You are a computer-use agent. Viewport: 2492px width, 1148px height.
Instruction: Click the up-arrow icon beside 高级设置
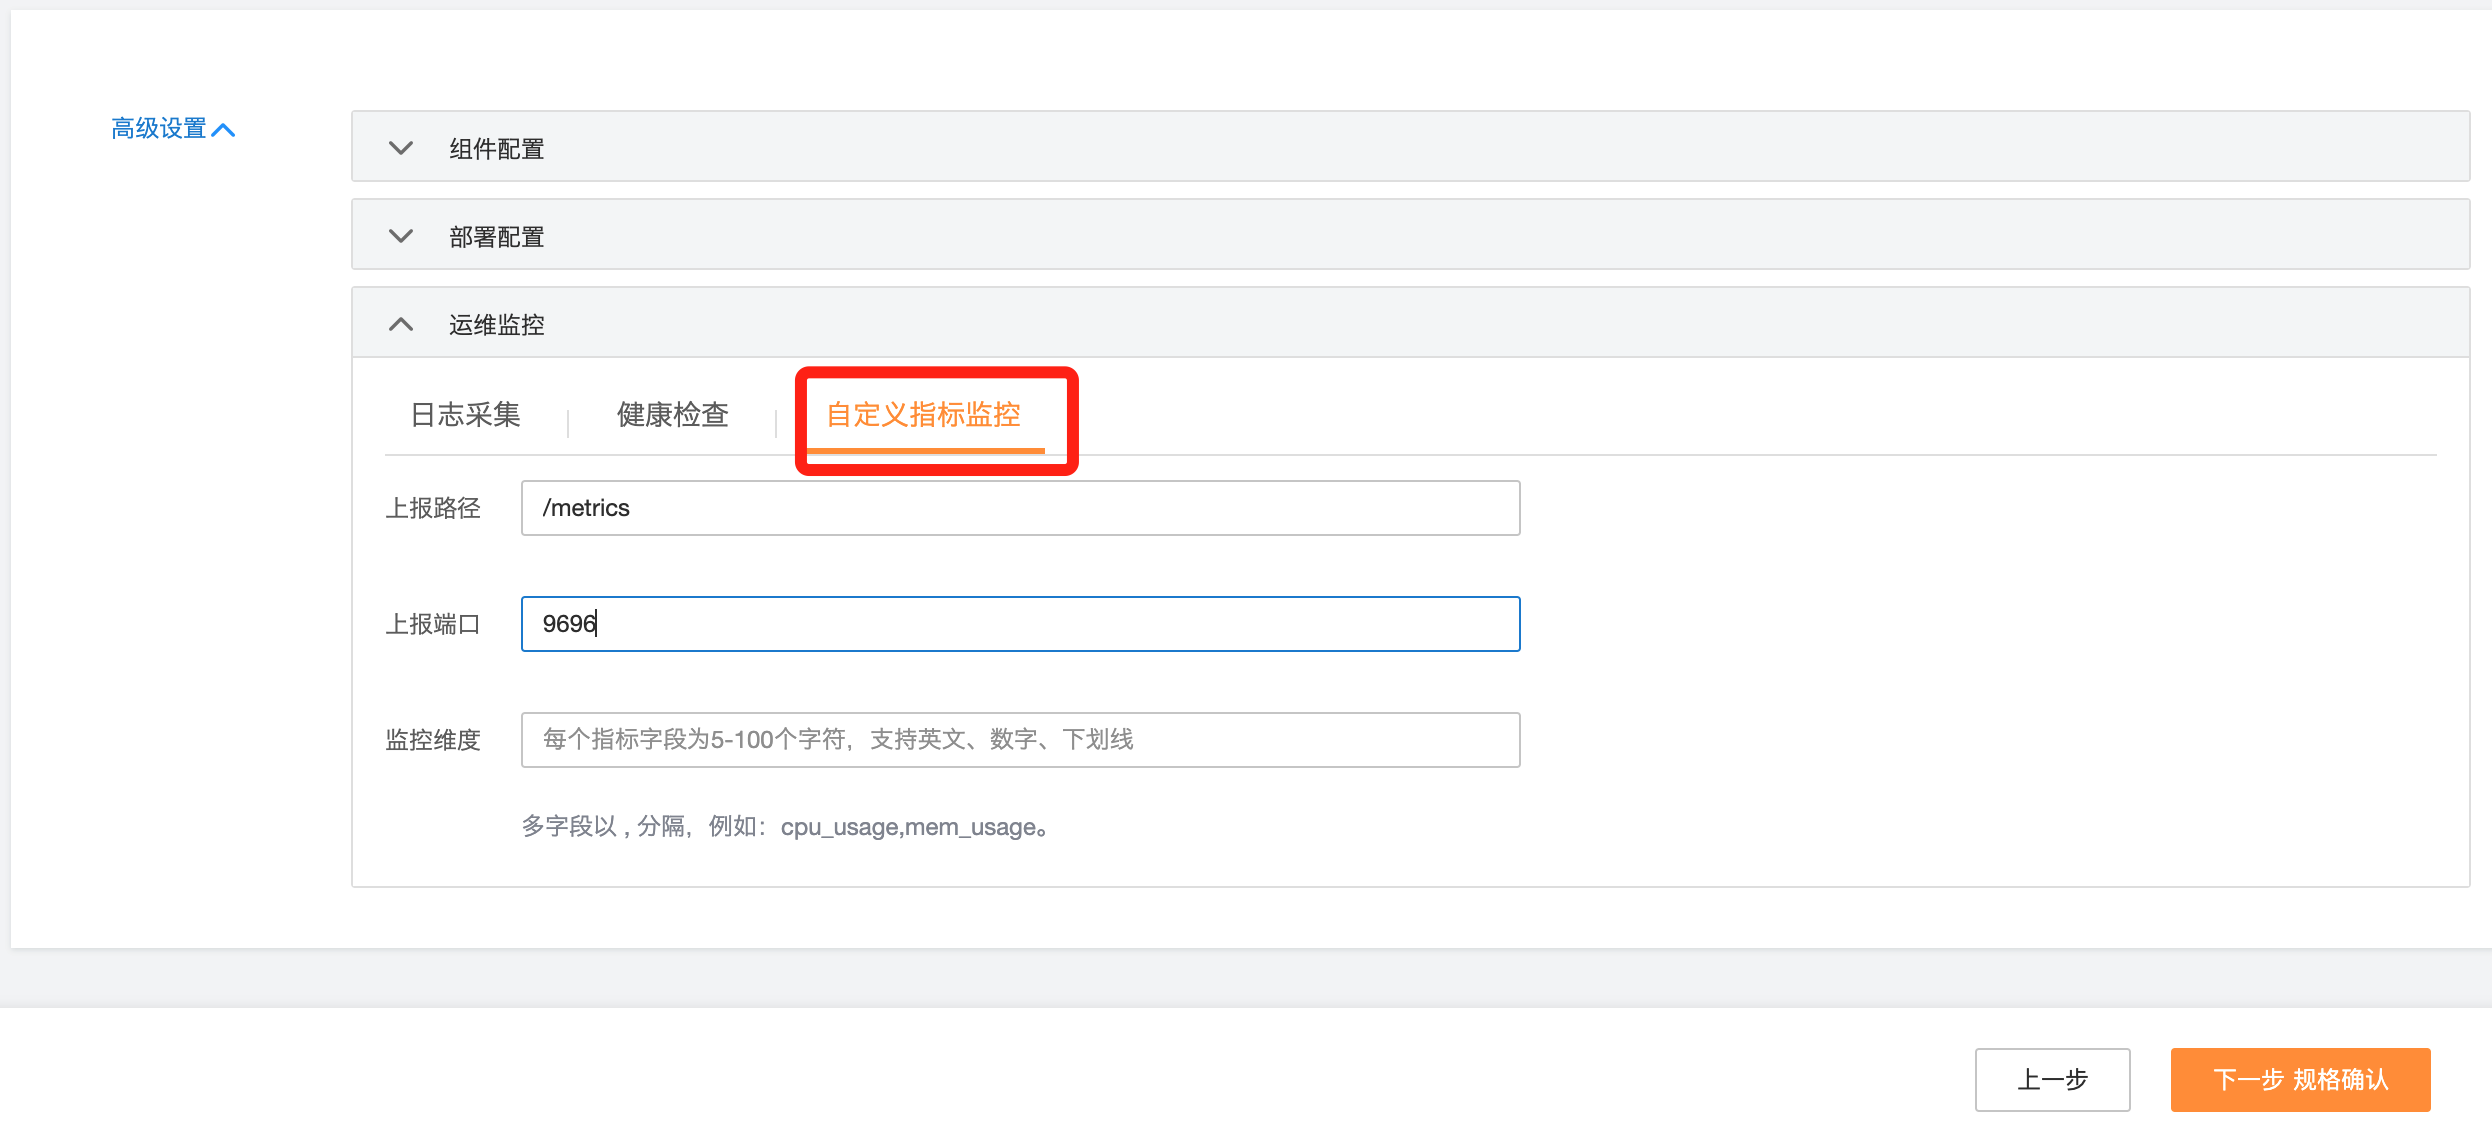(224, 130)
